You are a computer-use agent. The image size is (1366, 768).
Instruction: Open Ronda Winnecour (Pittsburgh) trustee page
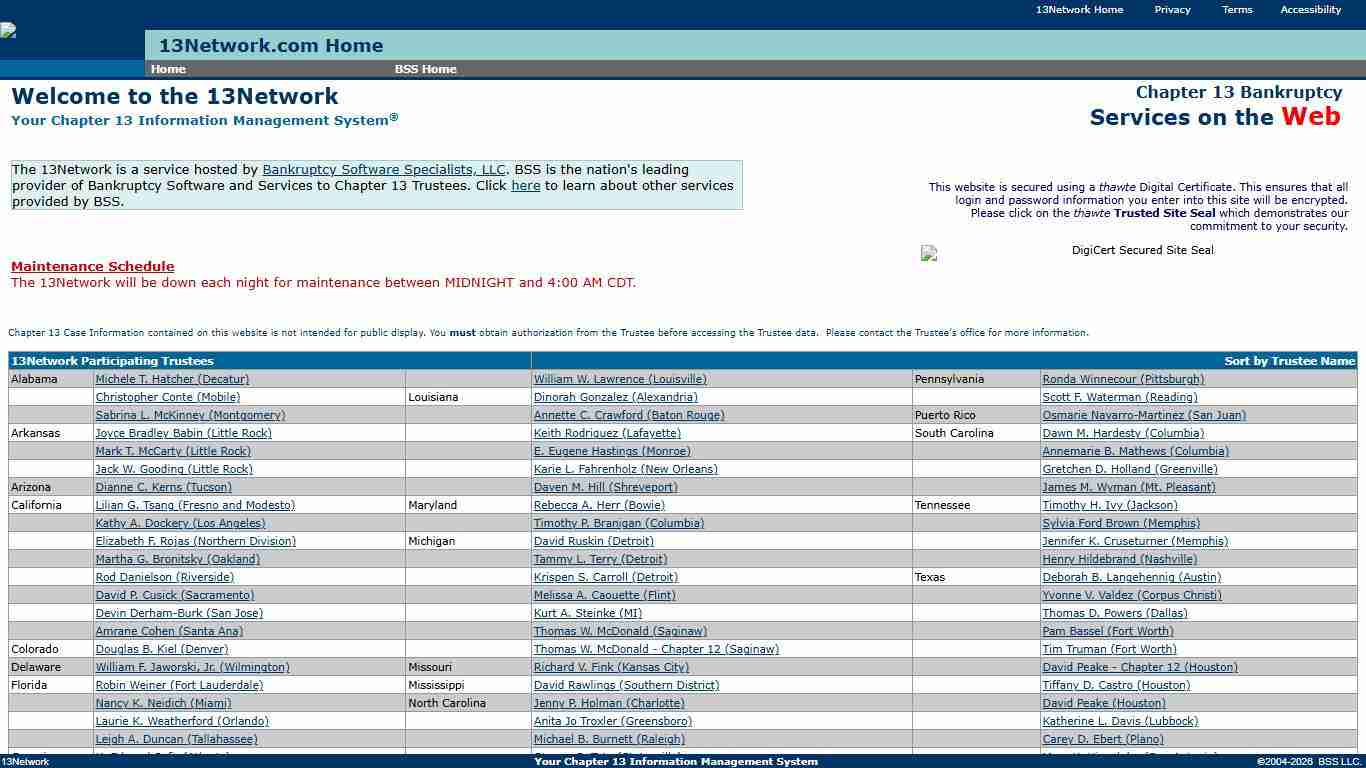1123,379
